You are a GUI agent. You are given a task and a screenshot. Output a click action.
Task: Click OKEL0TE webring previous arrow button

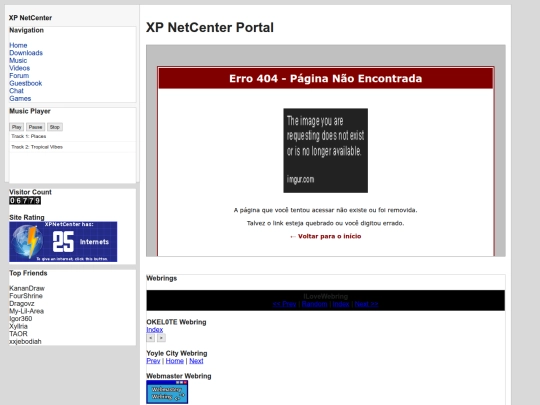[150, 338]
